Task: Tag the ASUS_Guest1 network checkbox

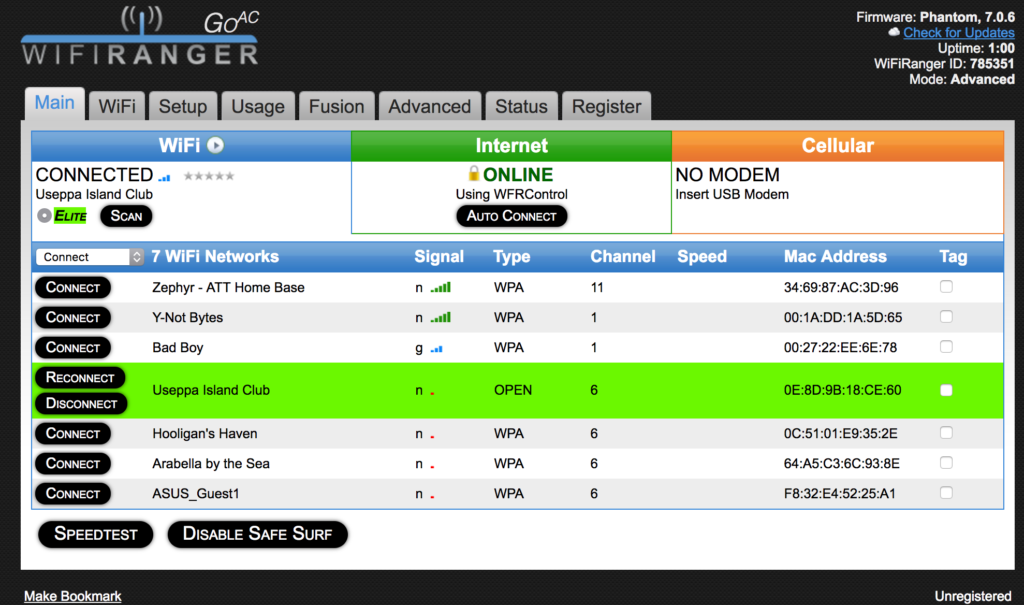Action: [946, 493]
